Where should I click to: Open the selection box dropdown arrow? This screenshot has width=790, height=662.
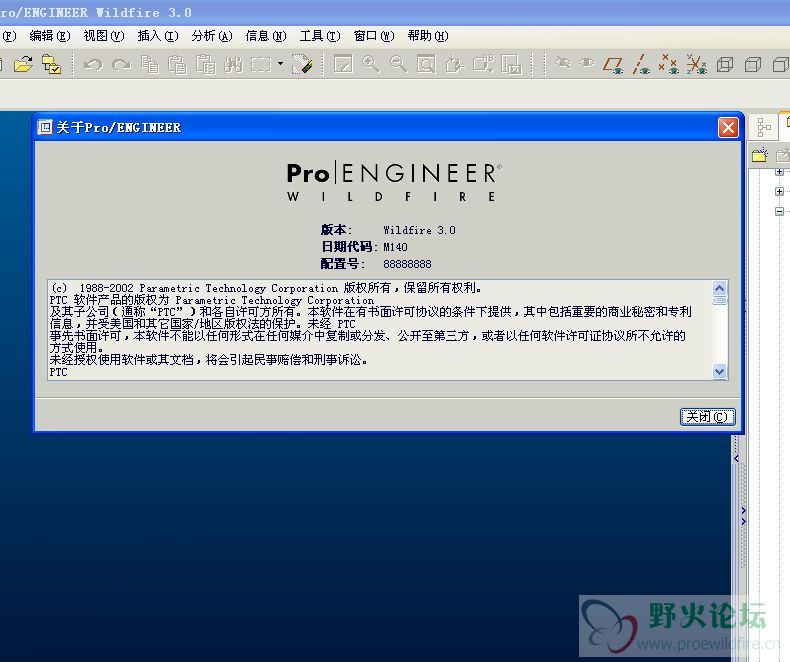click(x=280, y=64)
